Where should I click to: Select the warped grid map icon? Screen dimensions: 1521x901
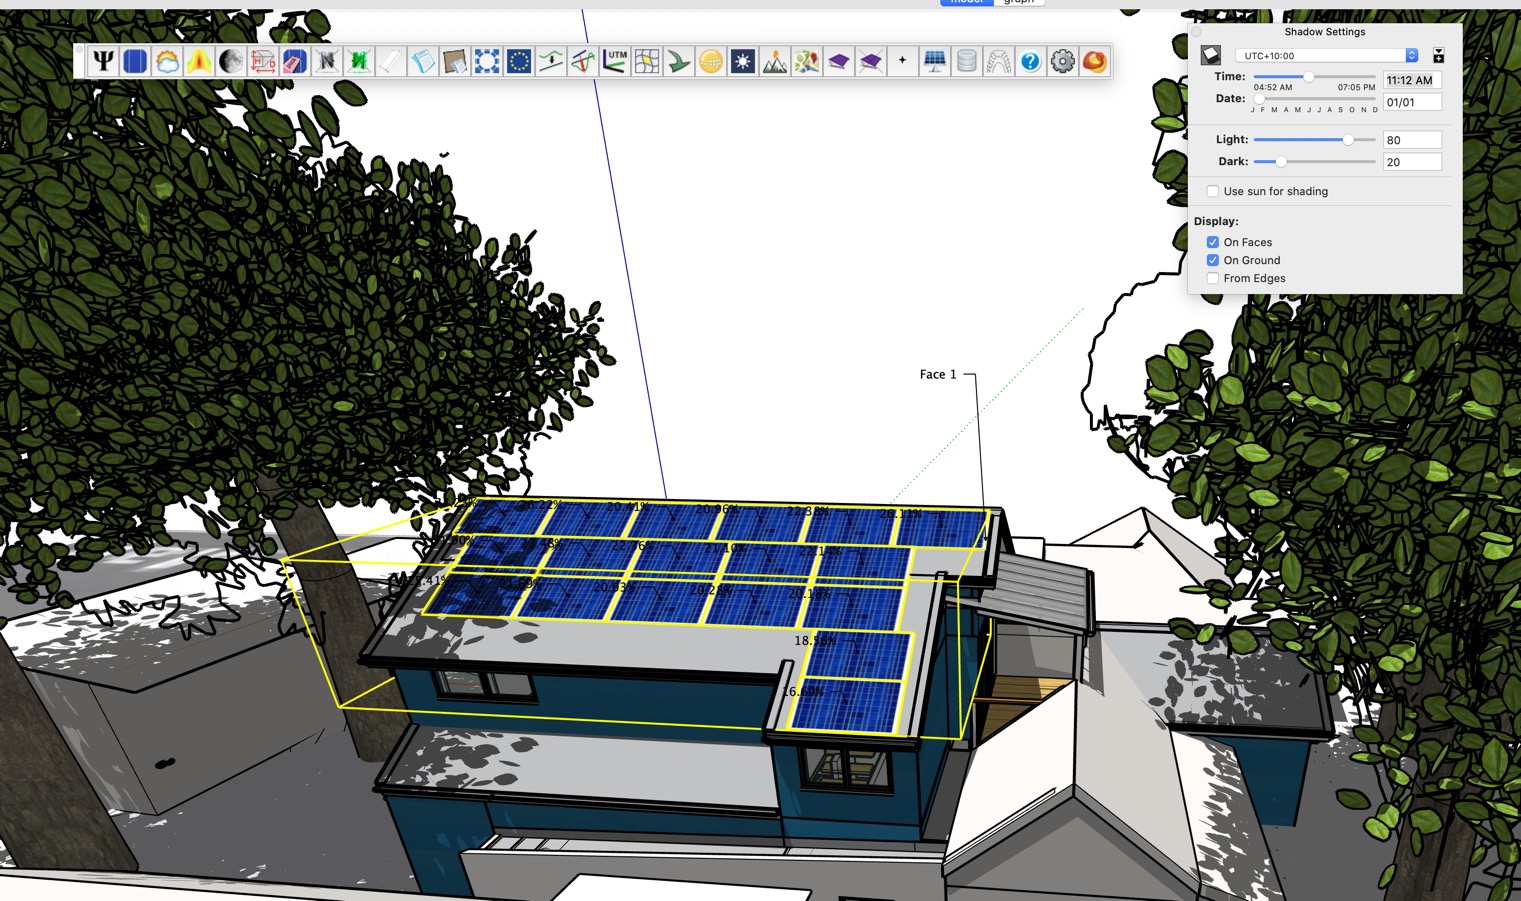point(647,62)
